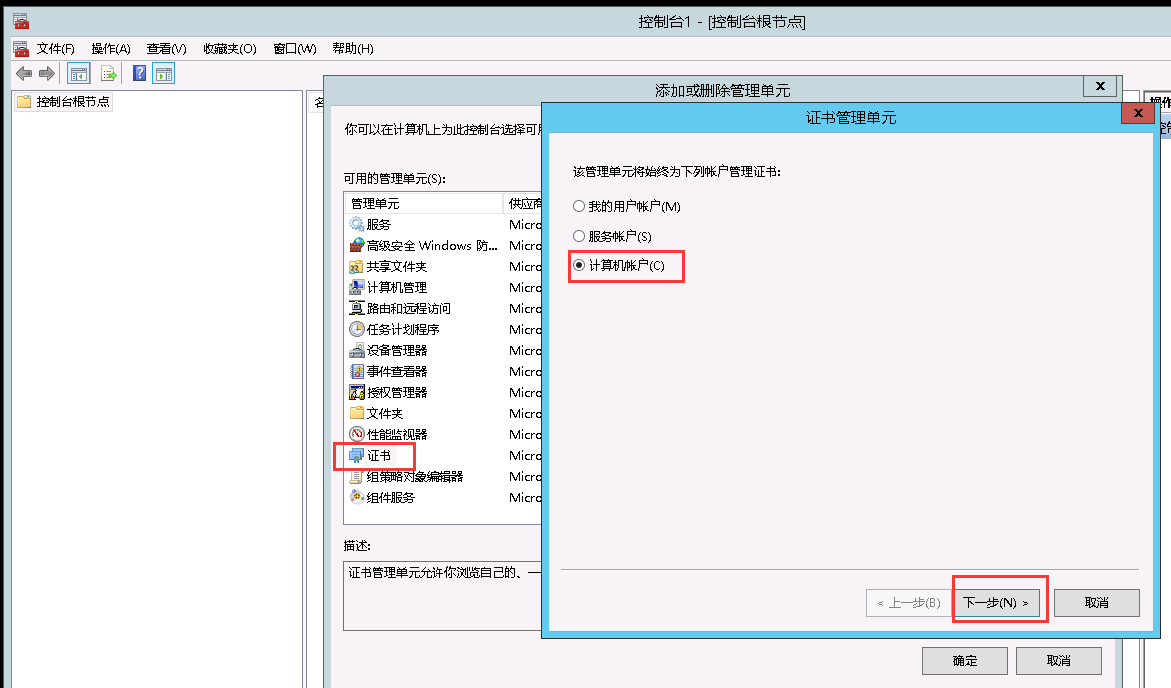Click the export list toolbar icon
1171x688 pixels.
(x=109, y=73)
